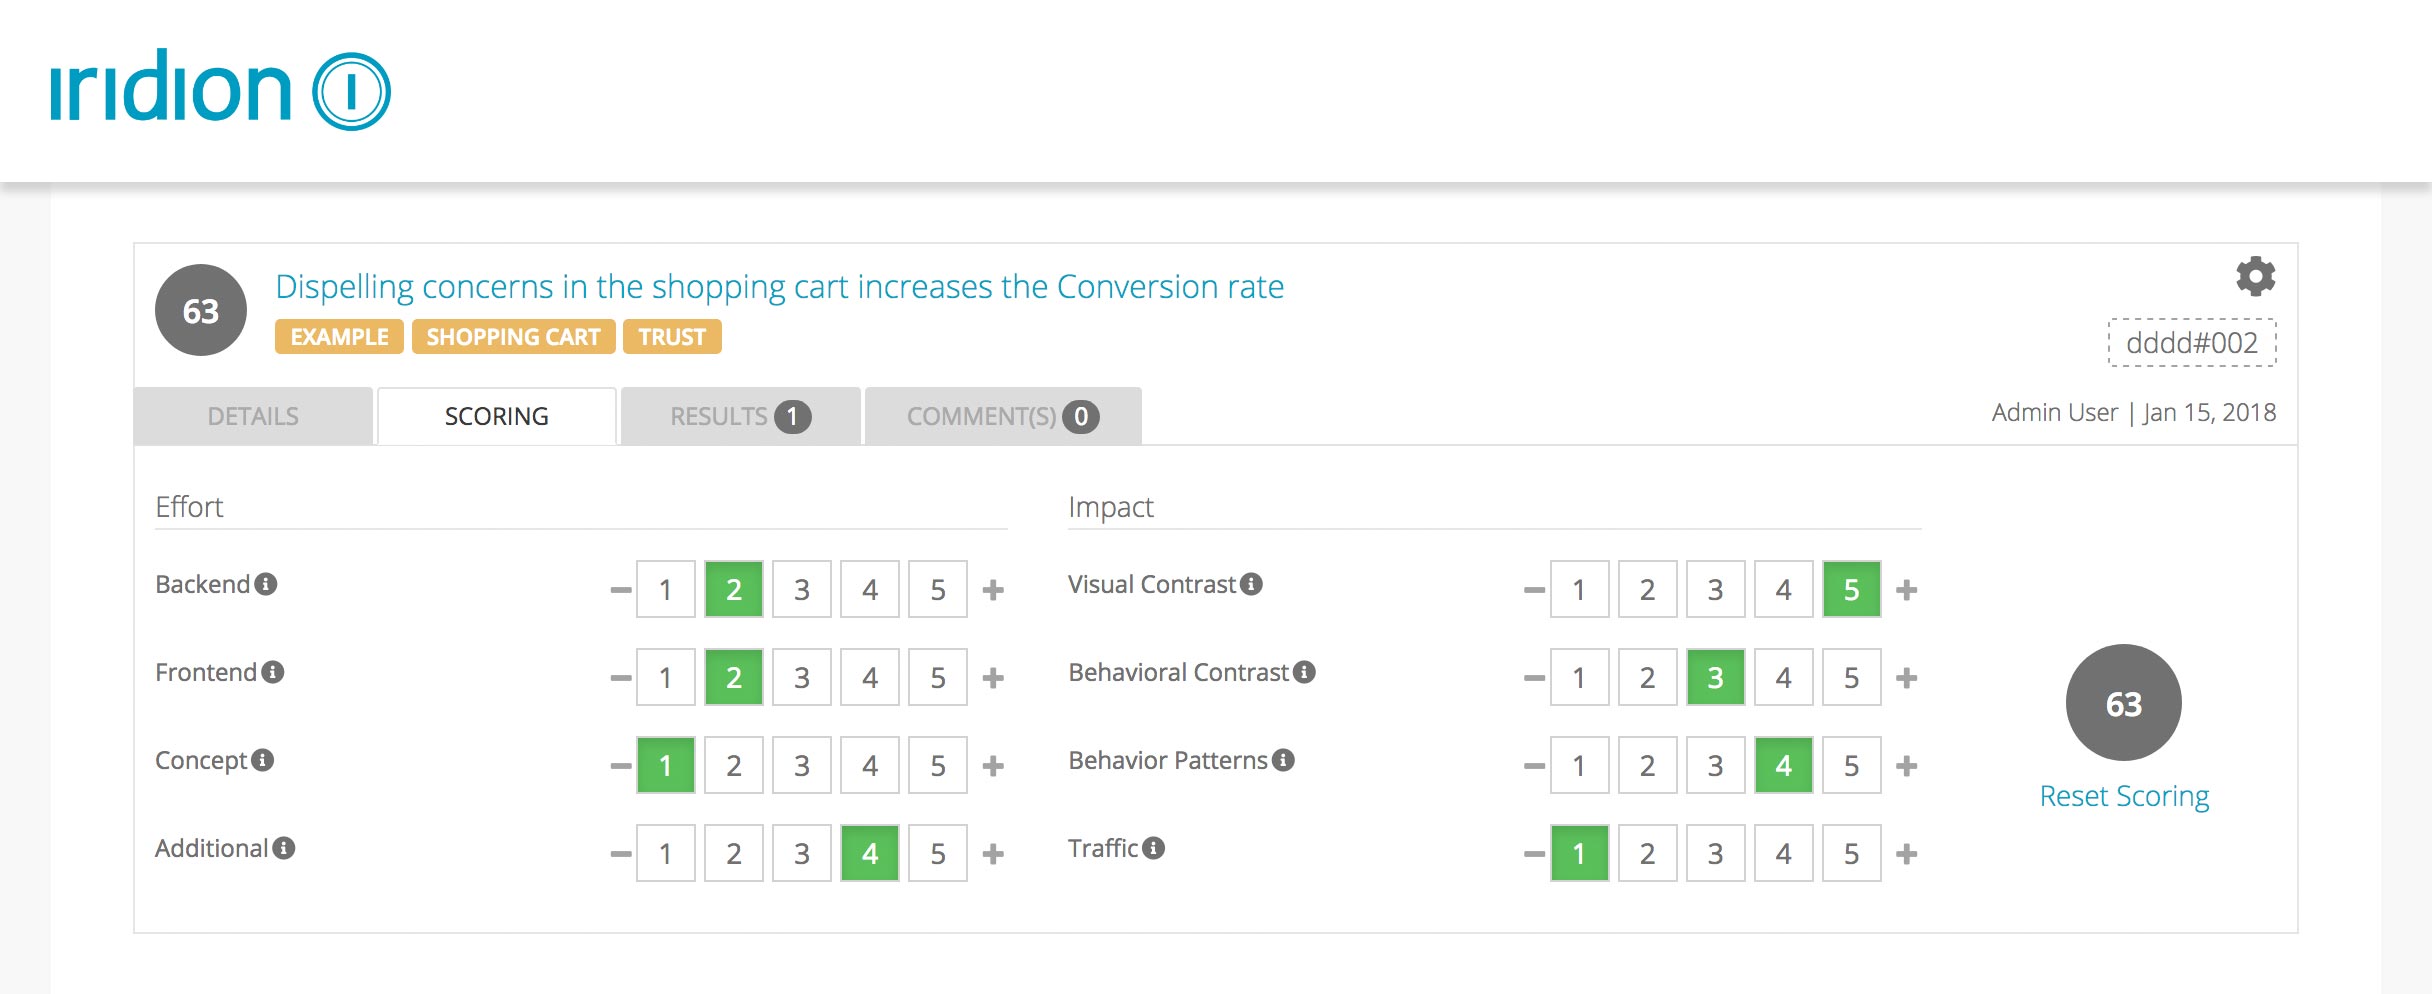Decrease Additional score with minus
The image size is (2432, 994).
621,854
